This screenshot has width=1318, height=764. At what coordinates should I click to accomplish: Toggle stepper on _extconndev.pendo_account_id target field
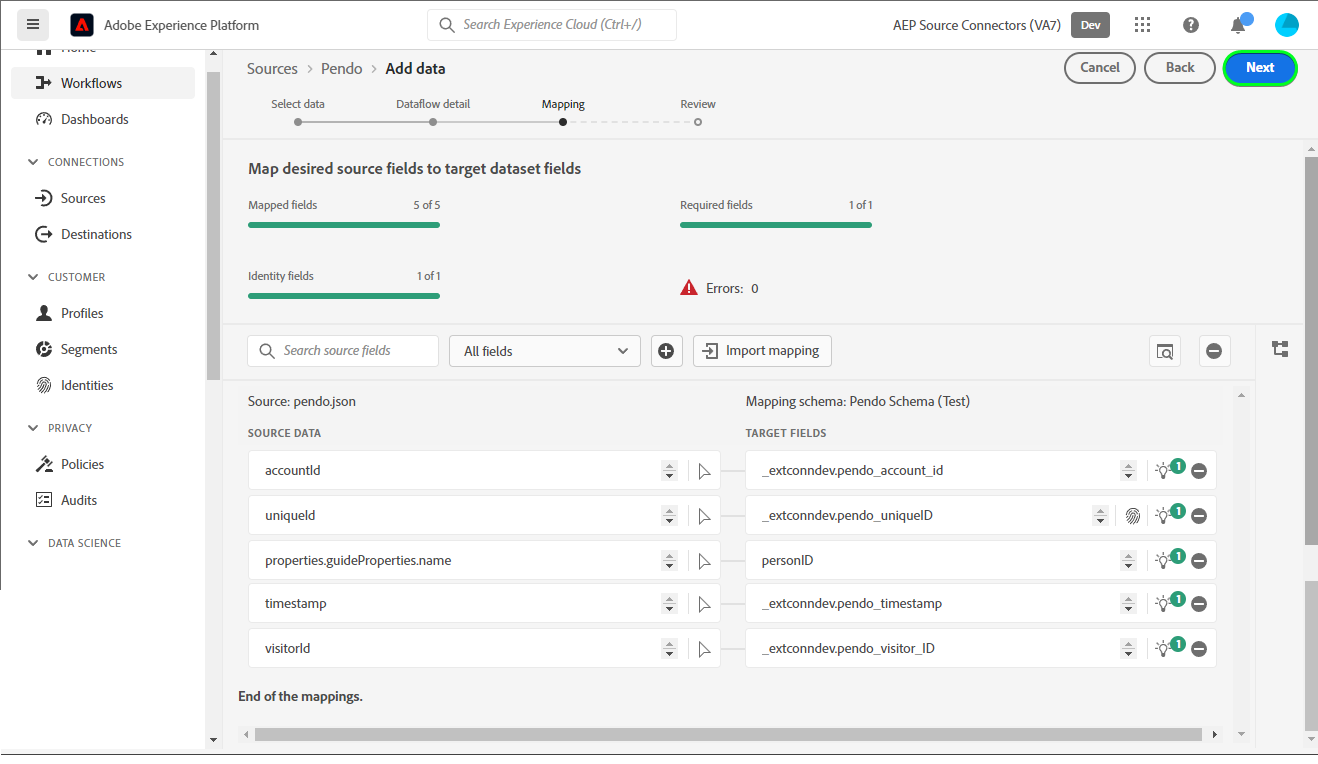[x=1128, y=471]
